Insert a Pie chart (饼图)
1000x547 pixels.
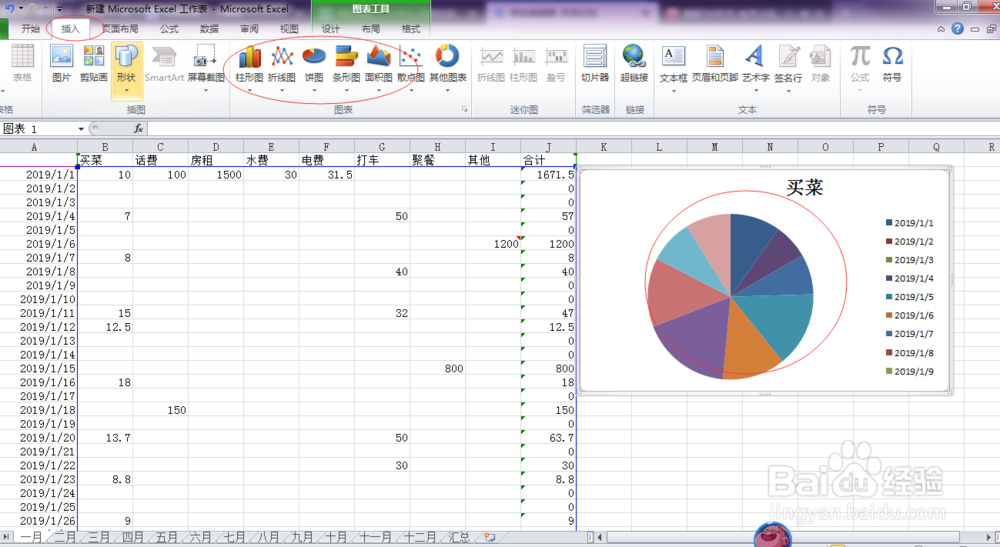314,67
